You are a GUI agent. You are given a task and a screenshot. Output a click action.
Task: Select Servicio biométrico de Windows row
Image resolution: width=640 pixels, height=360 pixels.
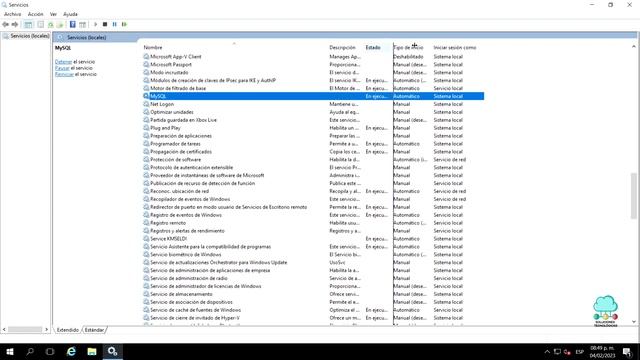186,255
